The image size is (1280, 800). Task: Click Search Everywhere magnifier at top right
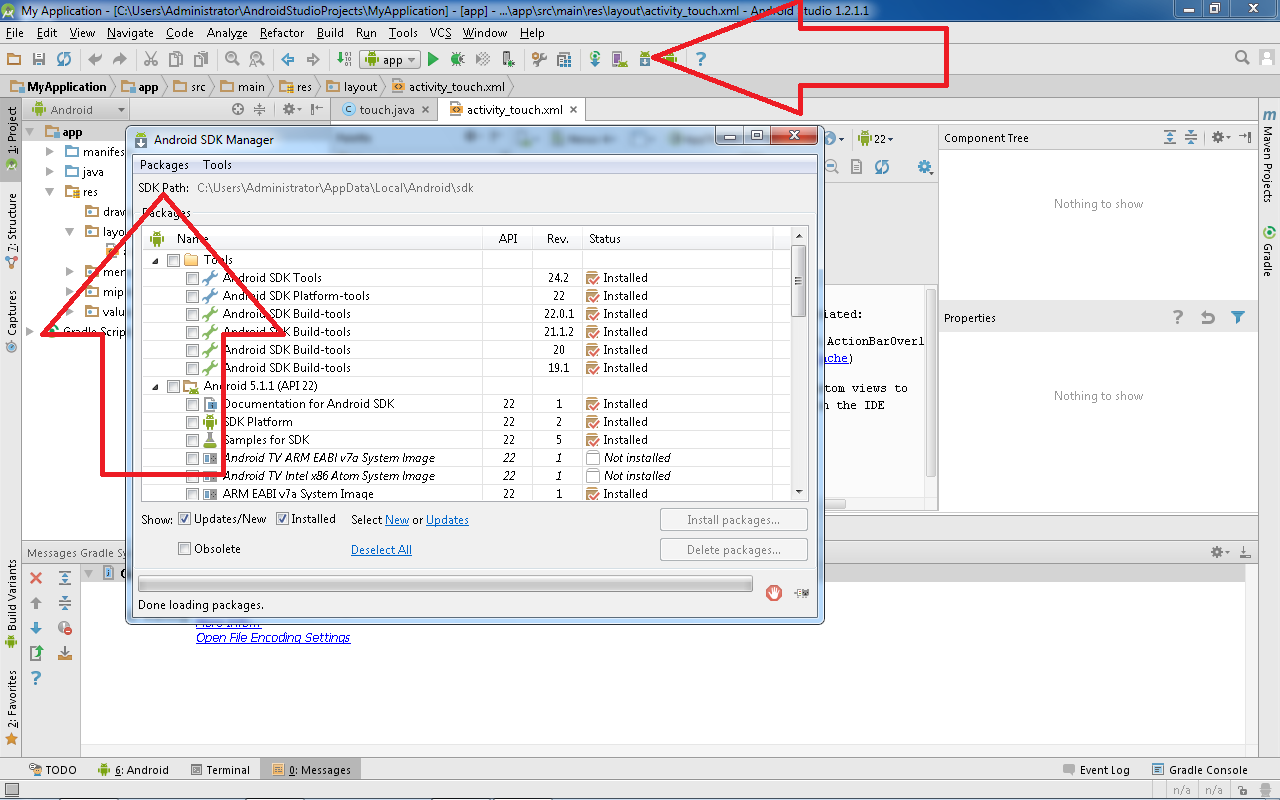(1242, 58)
